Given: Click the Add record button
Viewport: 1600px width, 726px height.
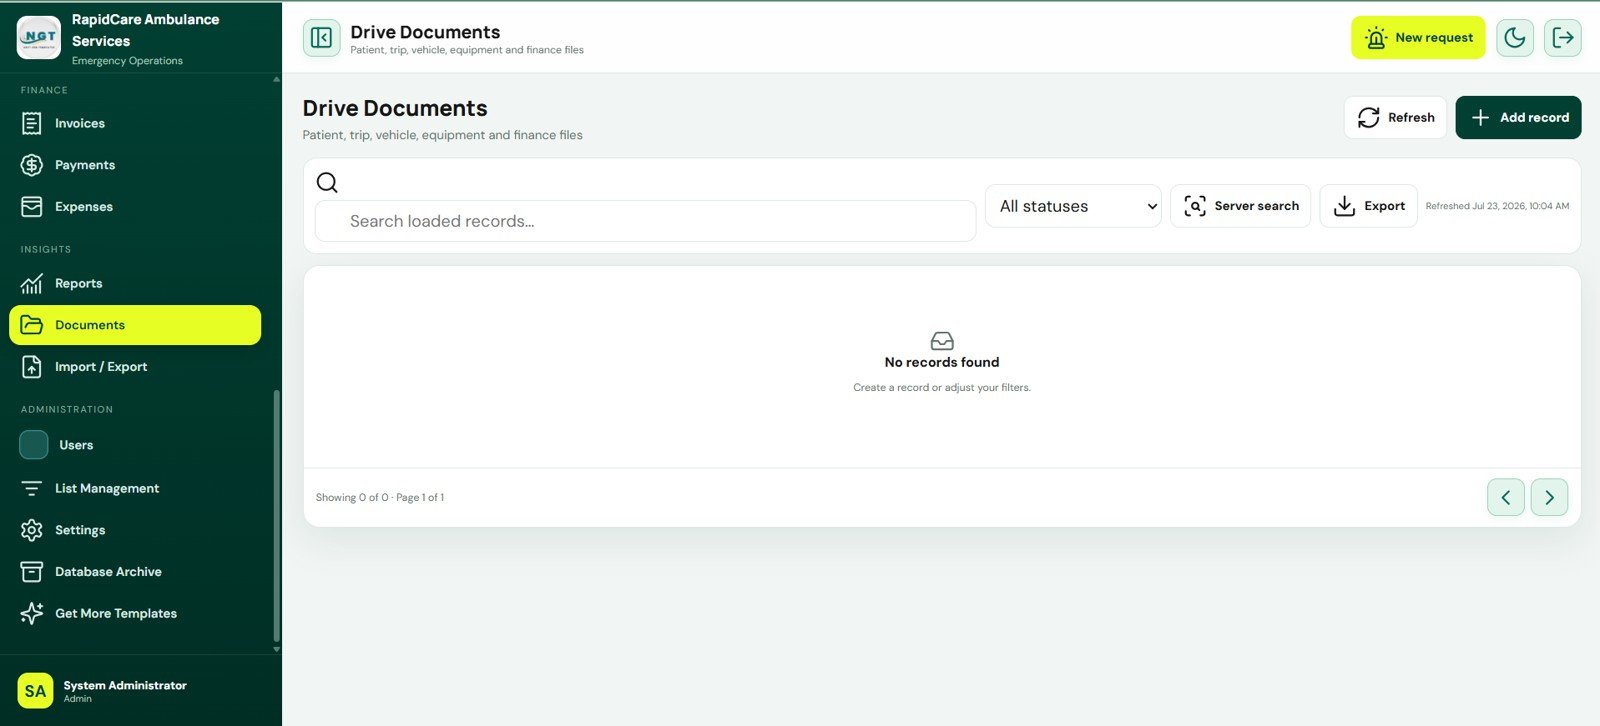Looking at the screenshot, I should click(x=1518, y=117).
